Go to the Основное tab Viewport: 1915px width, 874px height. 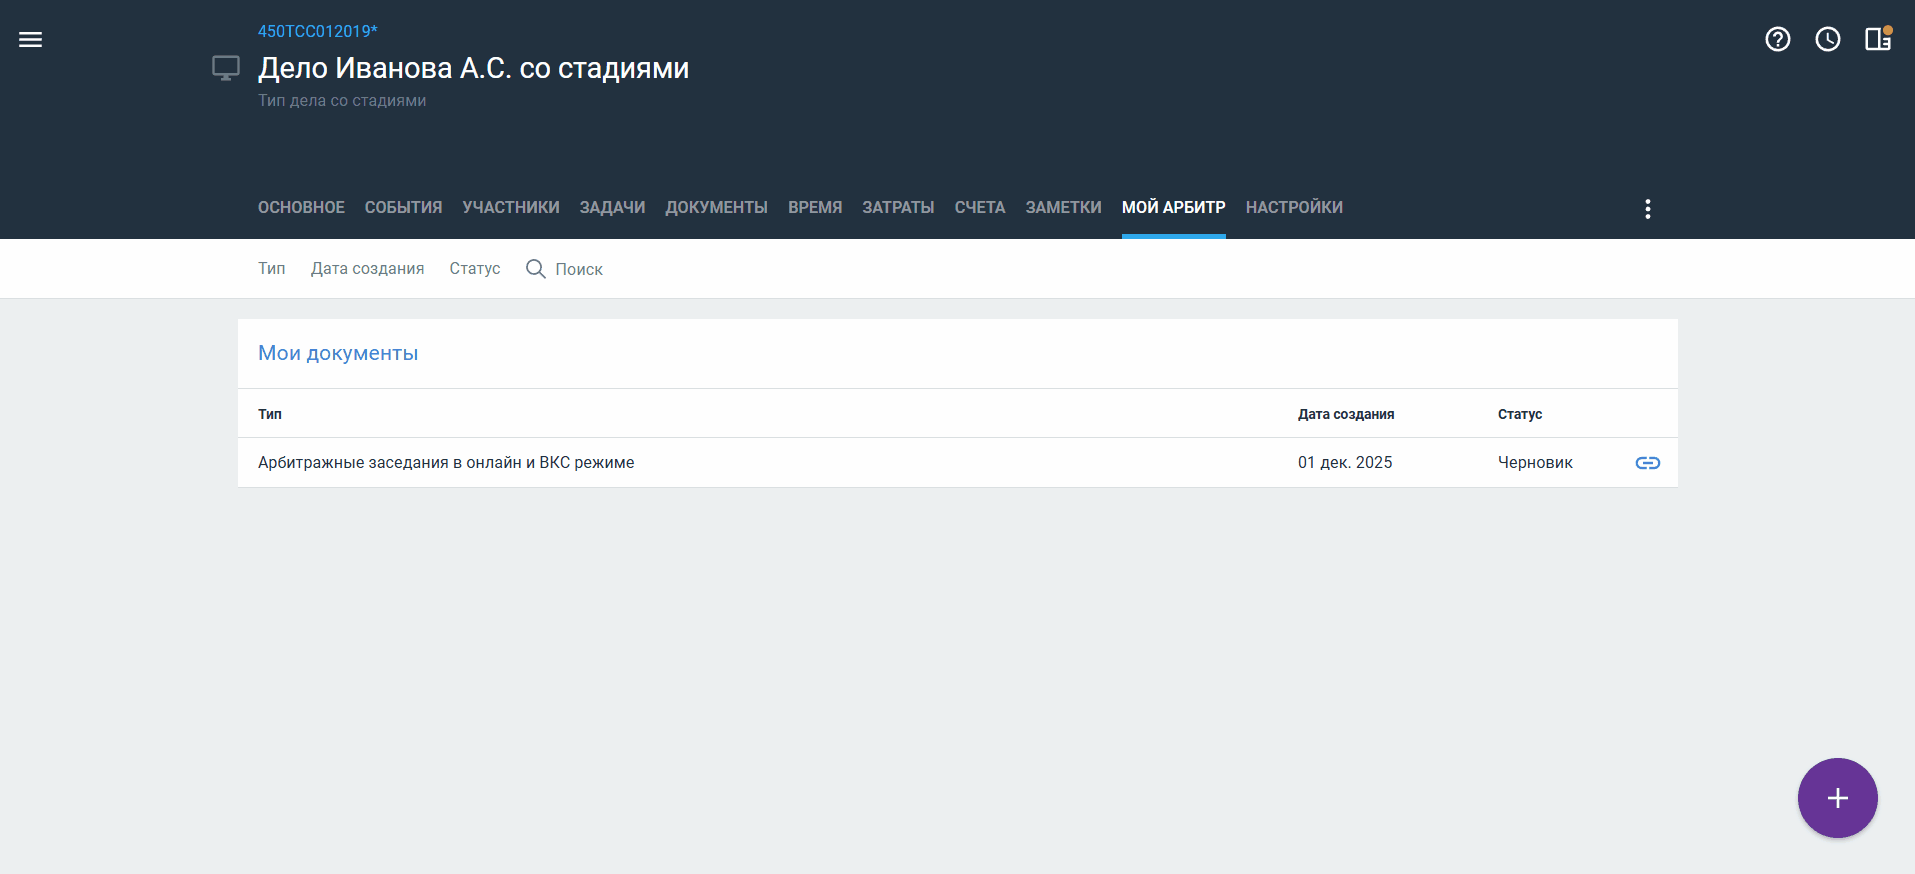pos(301,208)
